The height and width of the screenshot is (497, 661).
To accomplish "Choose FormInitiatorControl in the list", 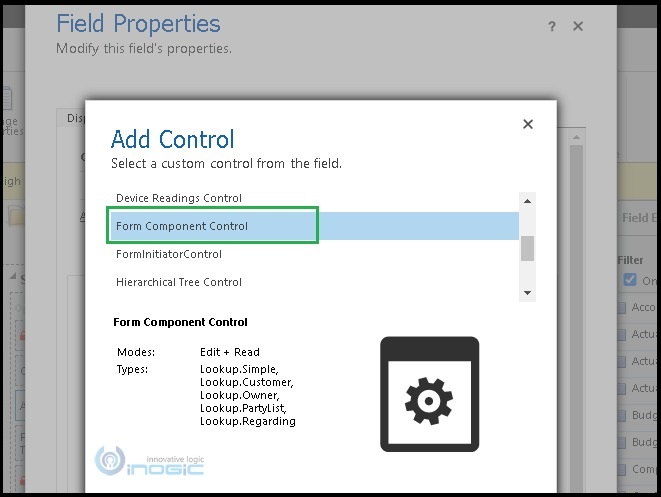I will point(169,254).
